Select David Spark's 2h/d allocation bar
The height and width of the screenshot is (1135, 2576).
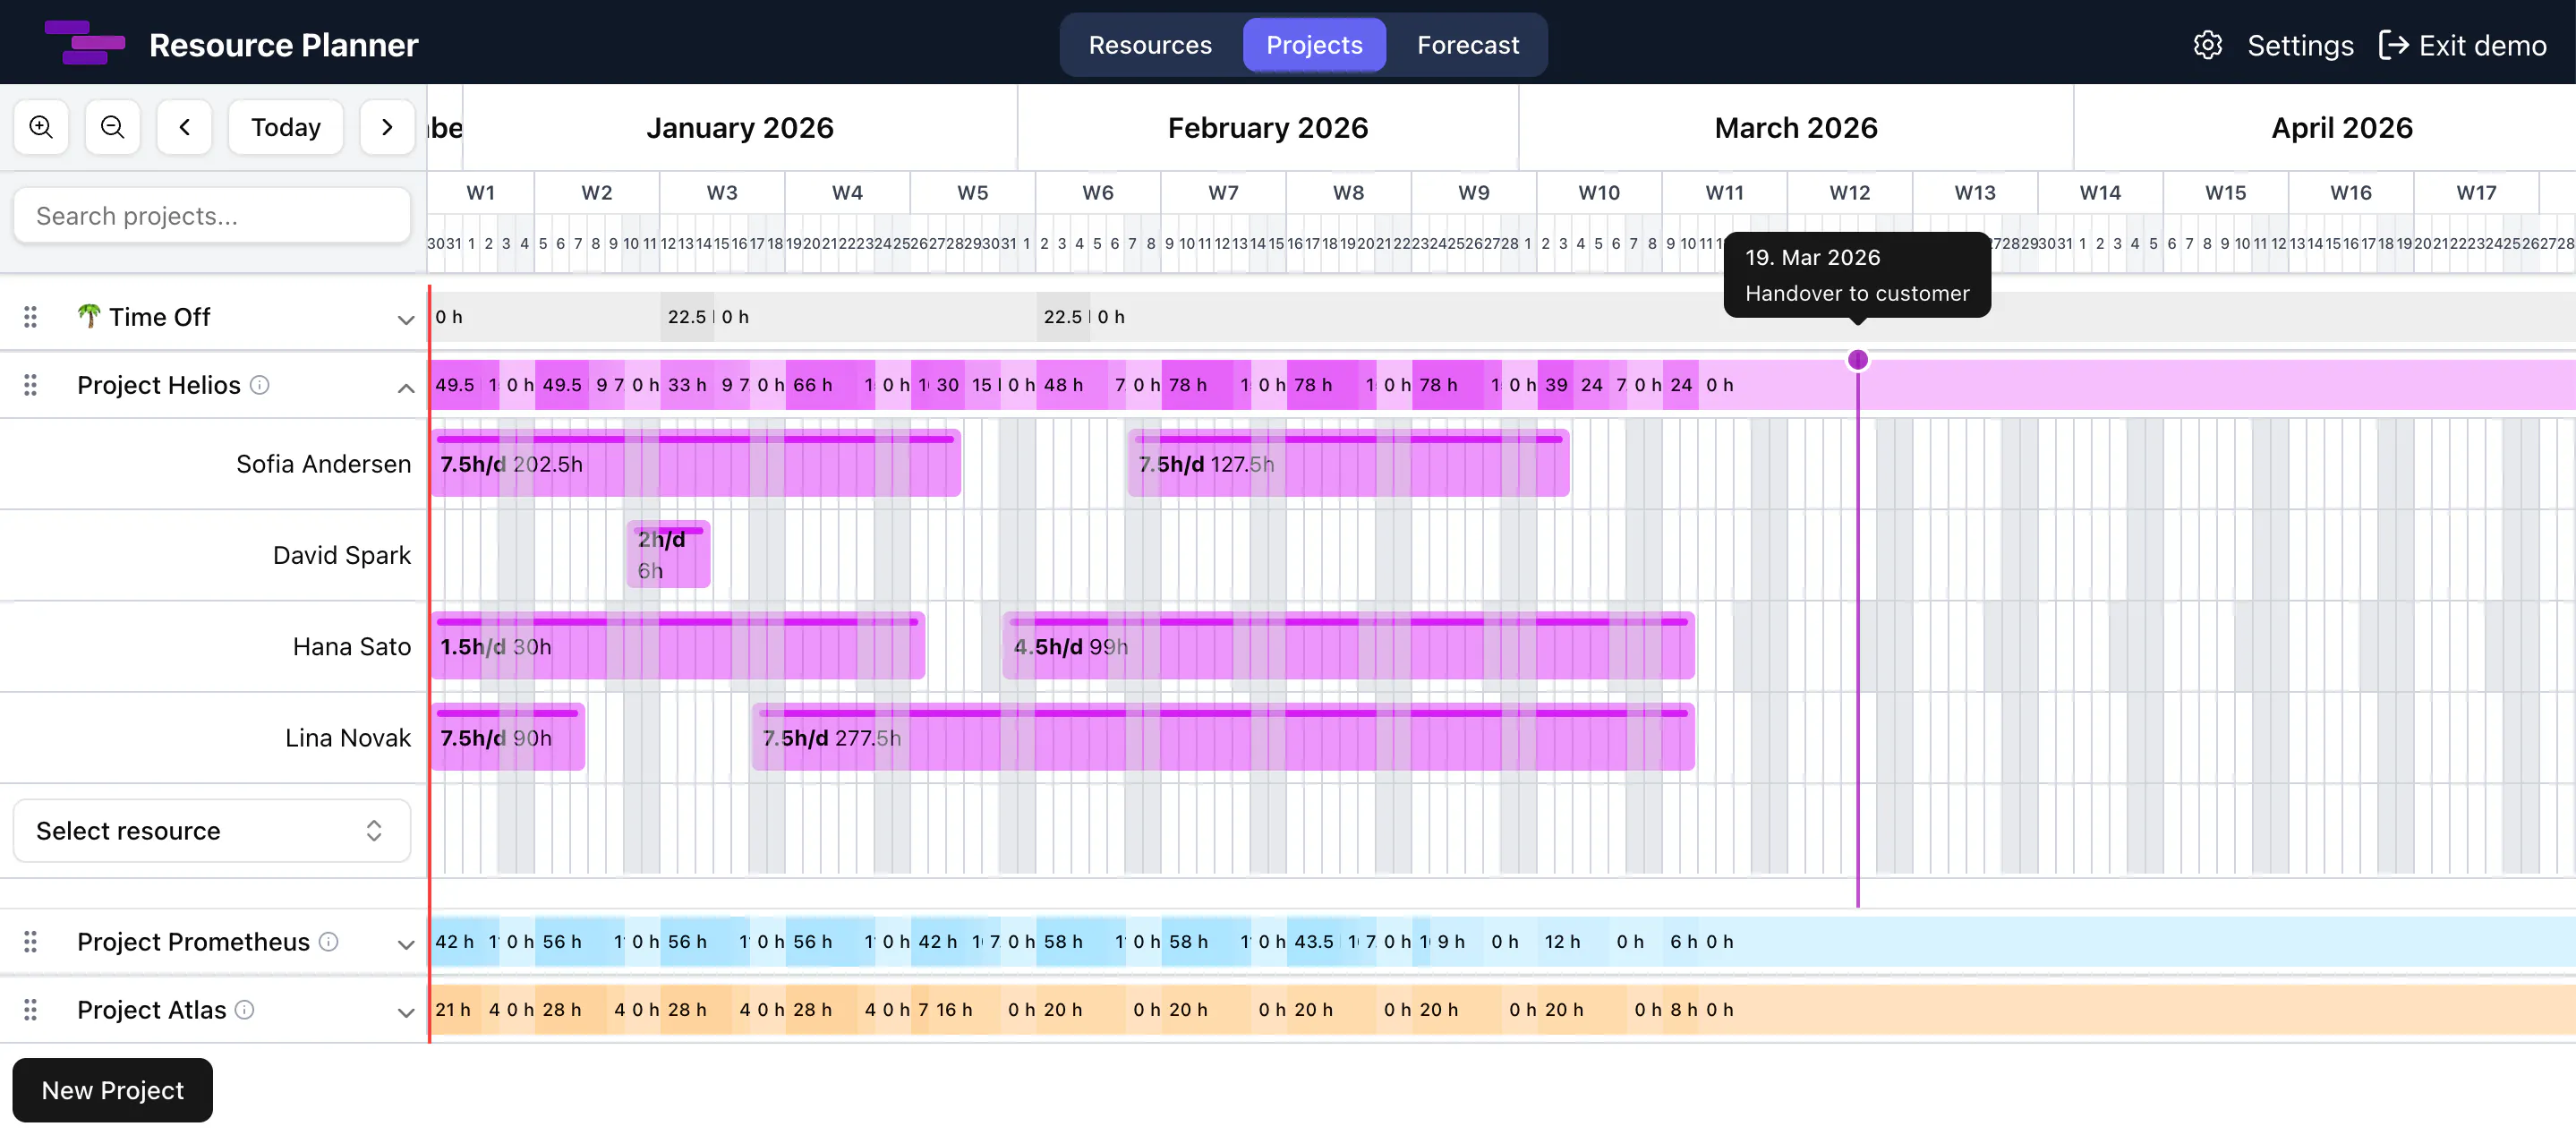pyautogui.click(x=668, y=555)
